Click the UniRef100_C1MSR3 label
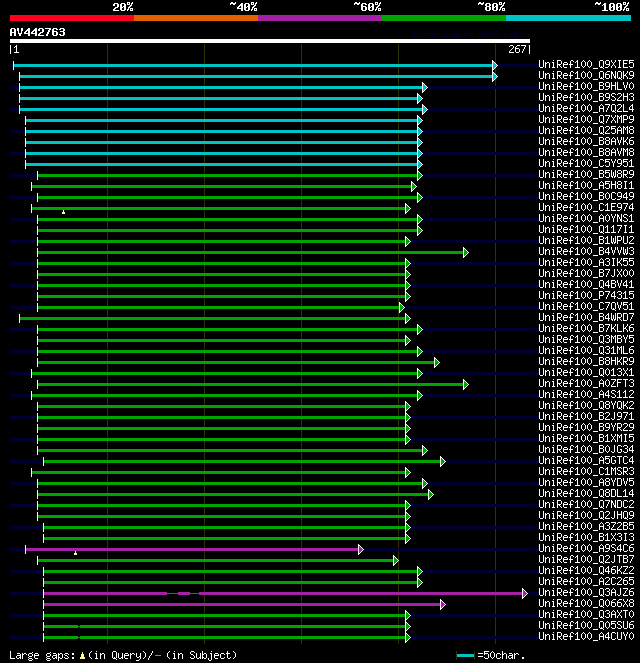The image size is (640, 663). click(586, 471)
